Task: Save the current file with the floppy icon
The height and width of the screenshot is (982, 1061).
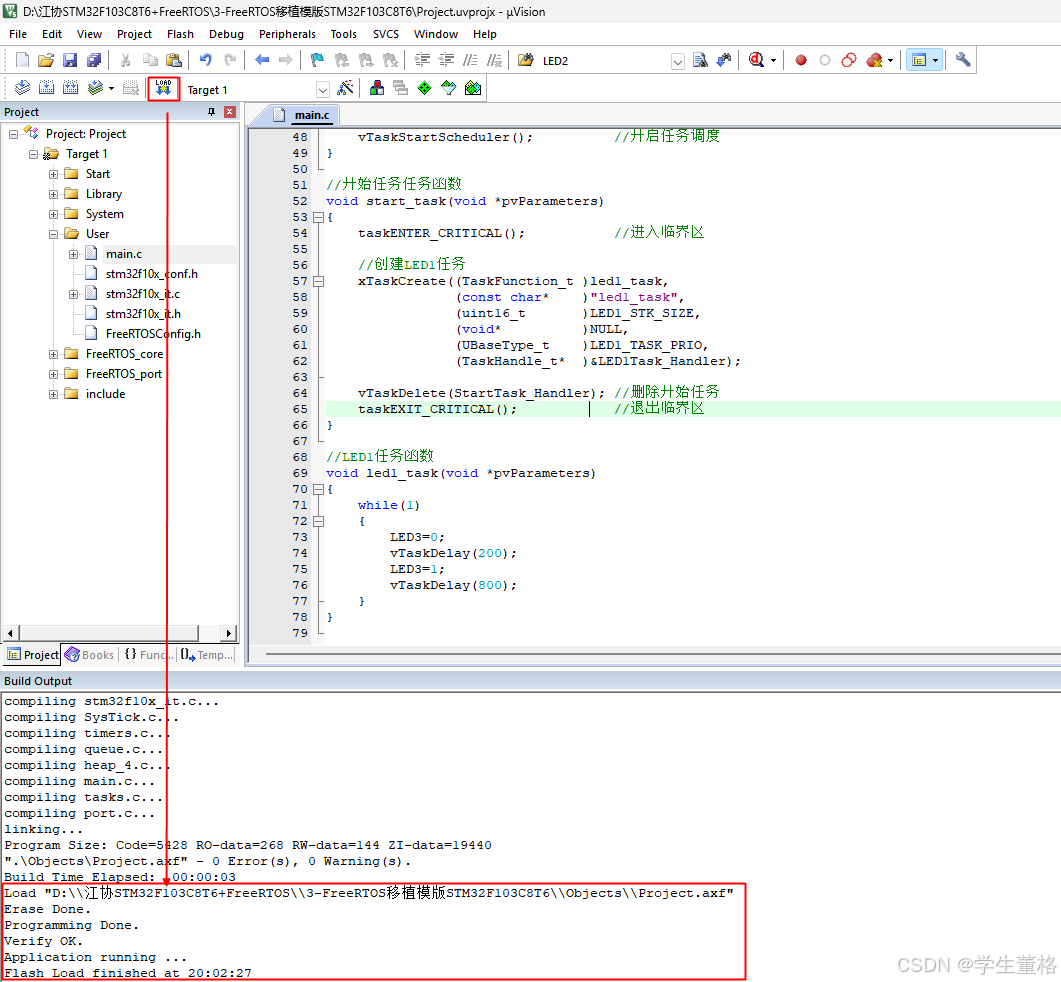Action: (x=70, y=60)
